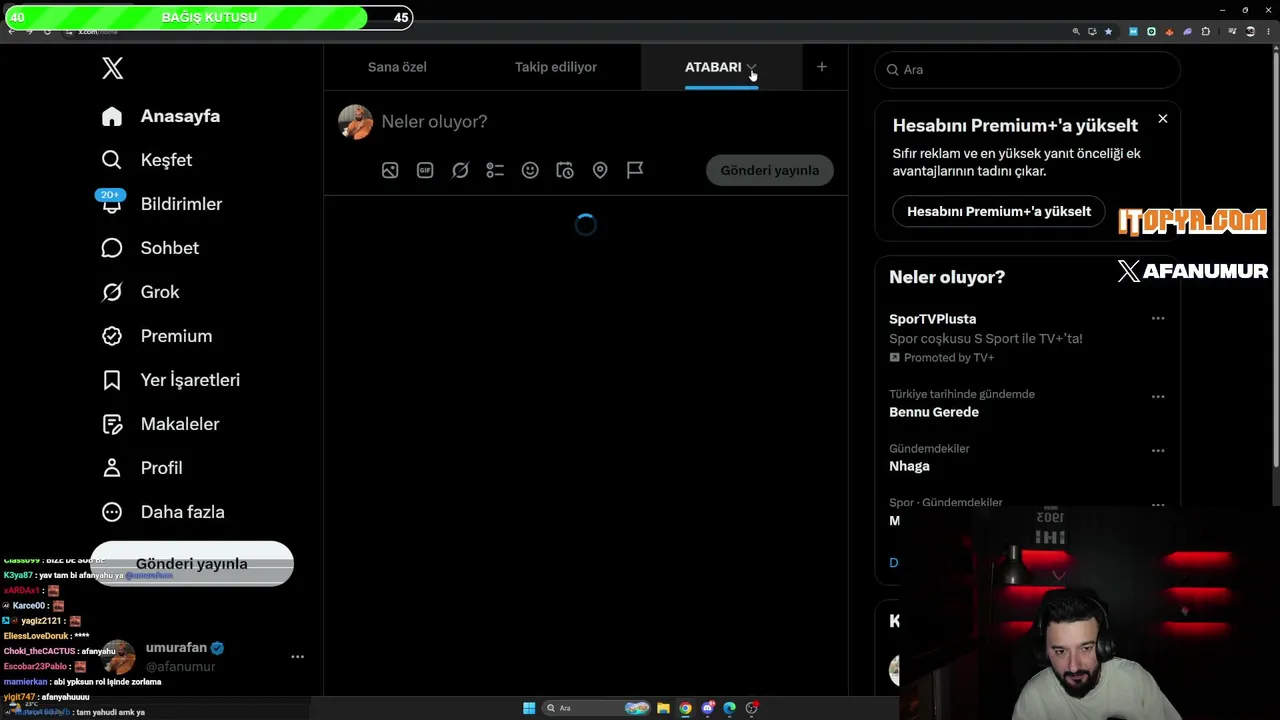
Task: Click the Windows taskbar search box
Action: pos(597,708)
